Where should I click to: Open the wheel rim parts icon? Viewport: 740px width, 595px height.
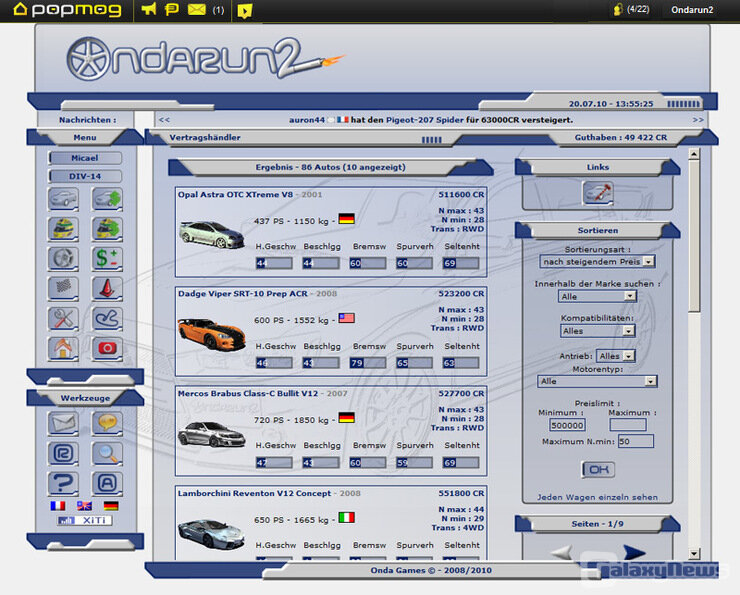point(63,259)
